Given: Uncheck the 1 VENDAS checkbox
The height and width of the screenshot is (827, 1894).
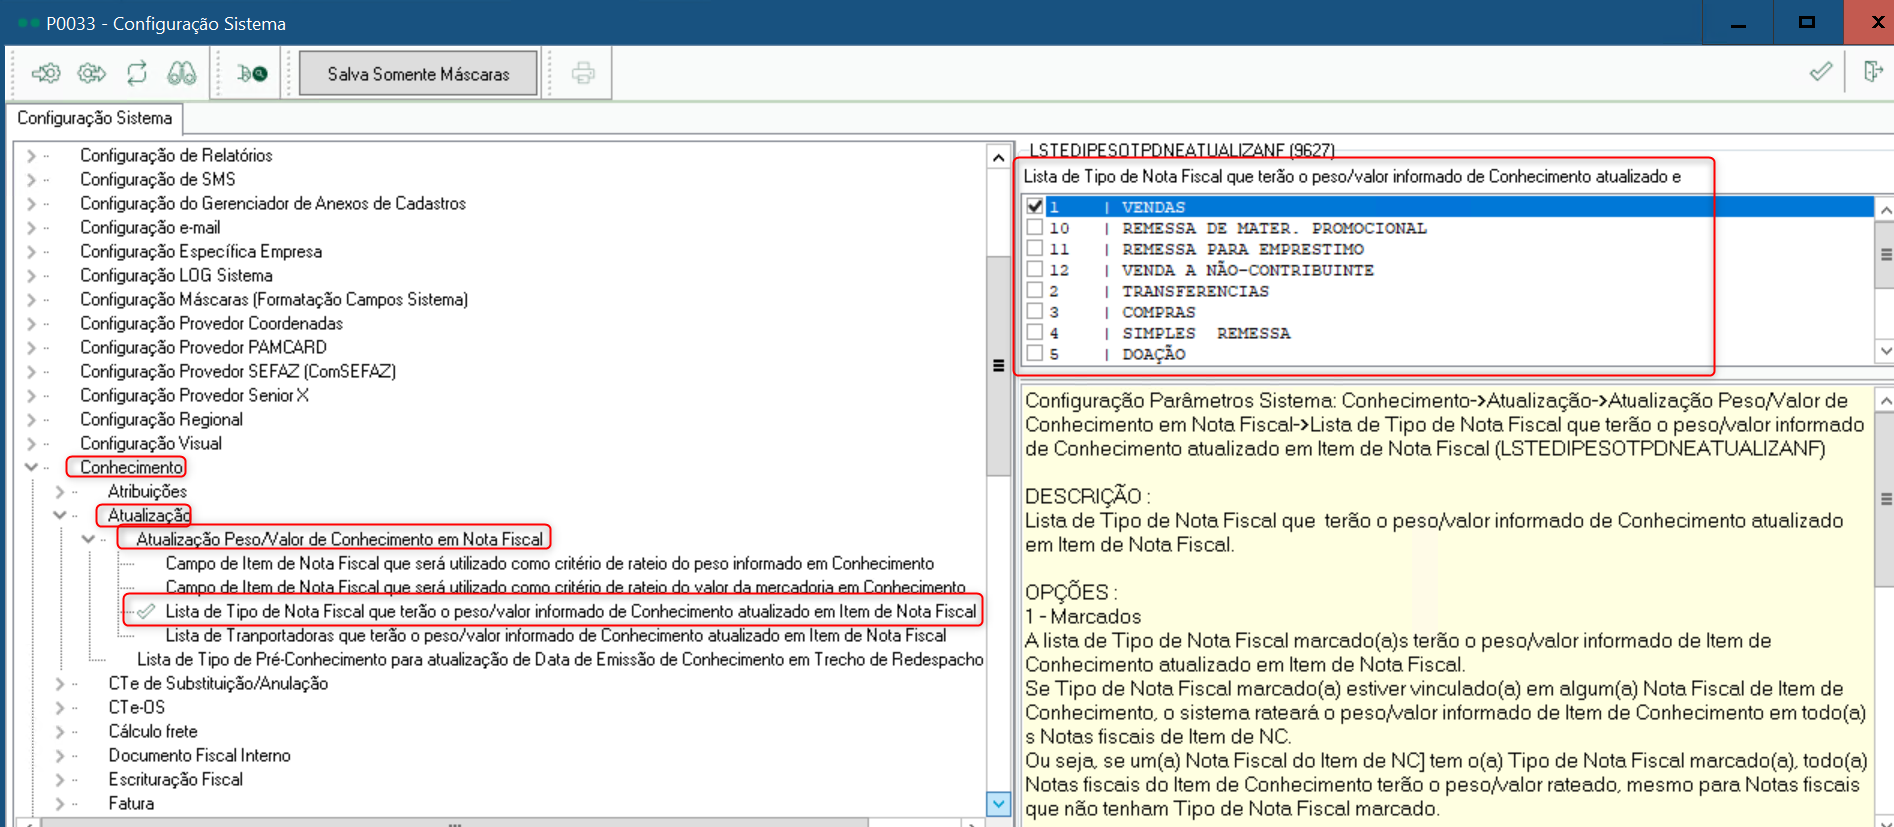Looking at the screenshot, I should click(x=1035, y=206).
